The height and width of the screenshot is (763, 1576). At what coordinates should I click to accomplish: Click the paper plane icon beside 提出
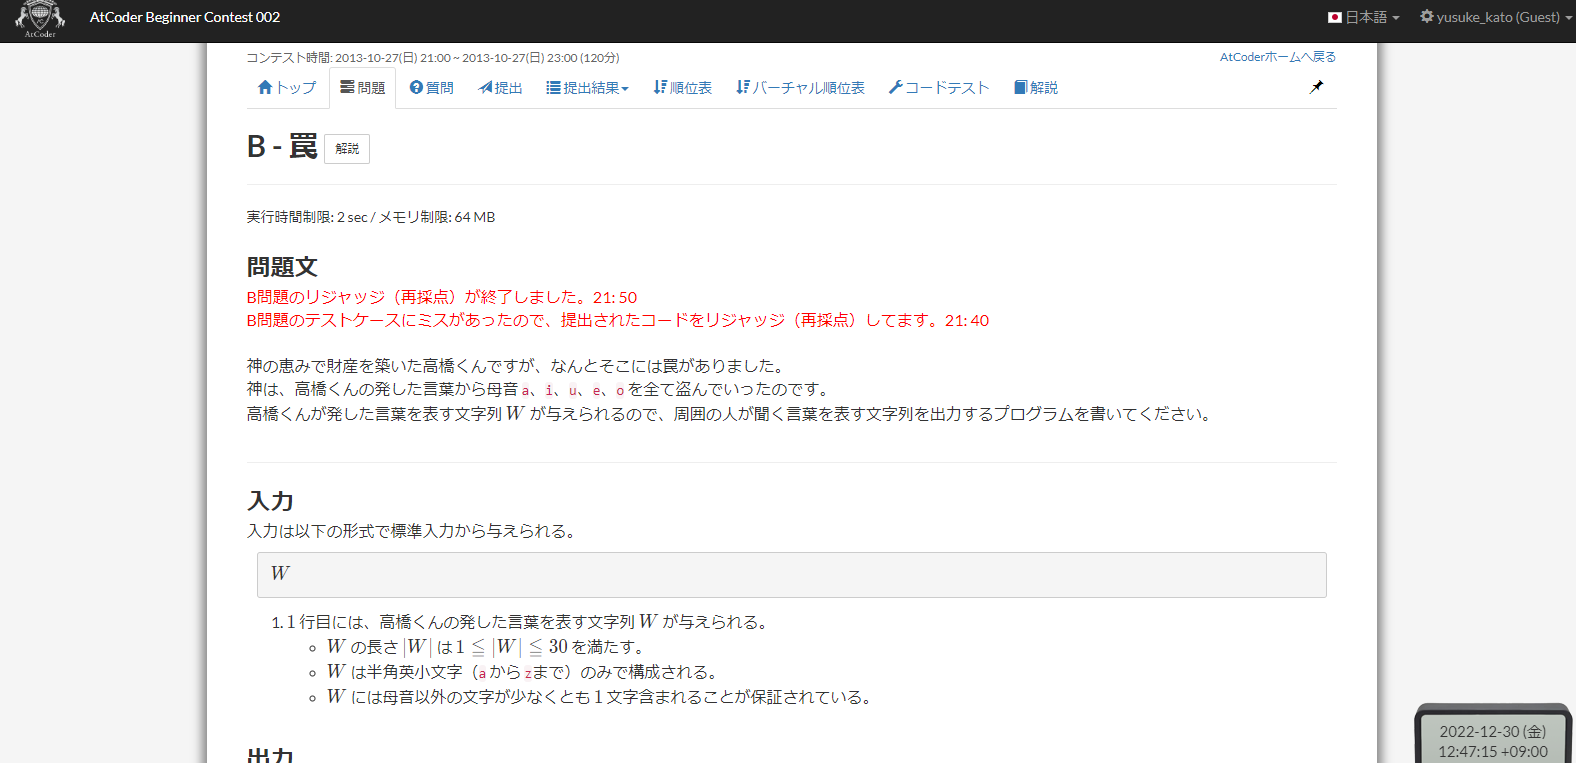tap(486, 88)
